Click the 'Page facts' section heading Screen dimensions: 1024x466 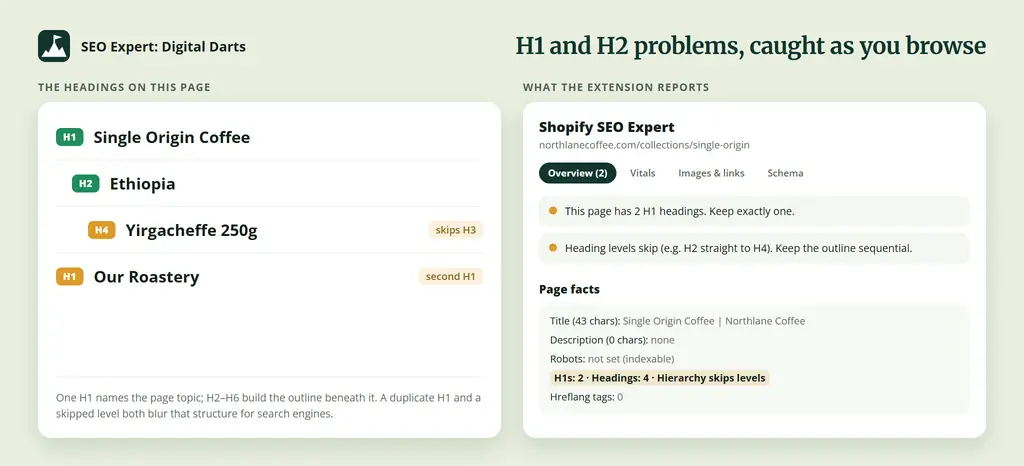click(x=569, y=289)
